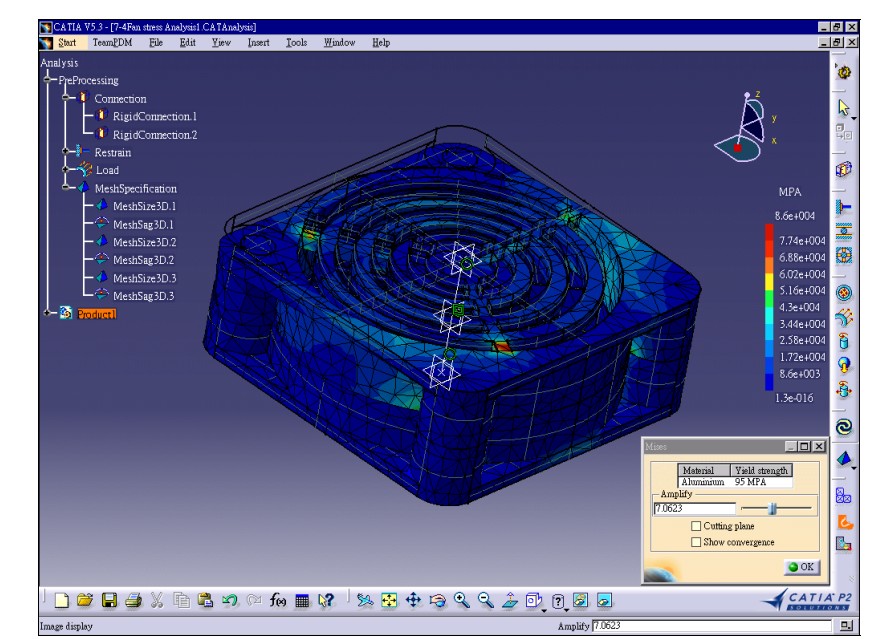Click the Save disk icon
This screenshot has width=873, height=639.
[x=109, y=599]
